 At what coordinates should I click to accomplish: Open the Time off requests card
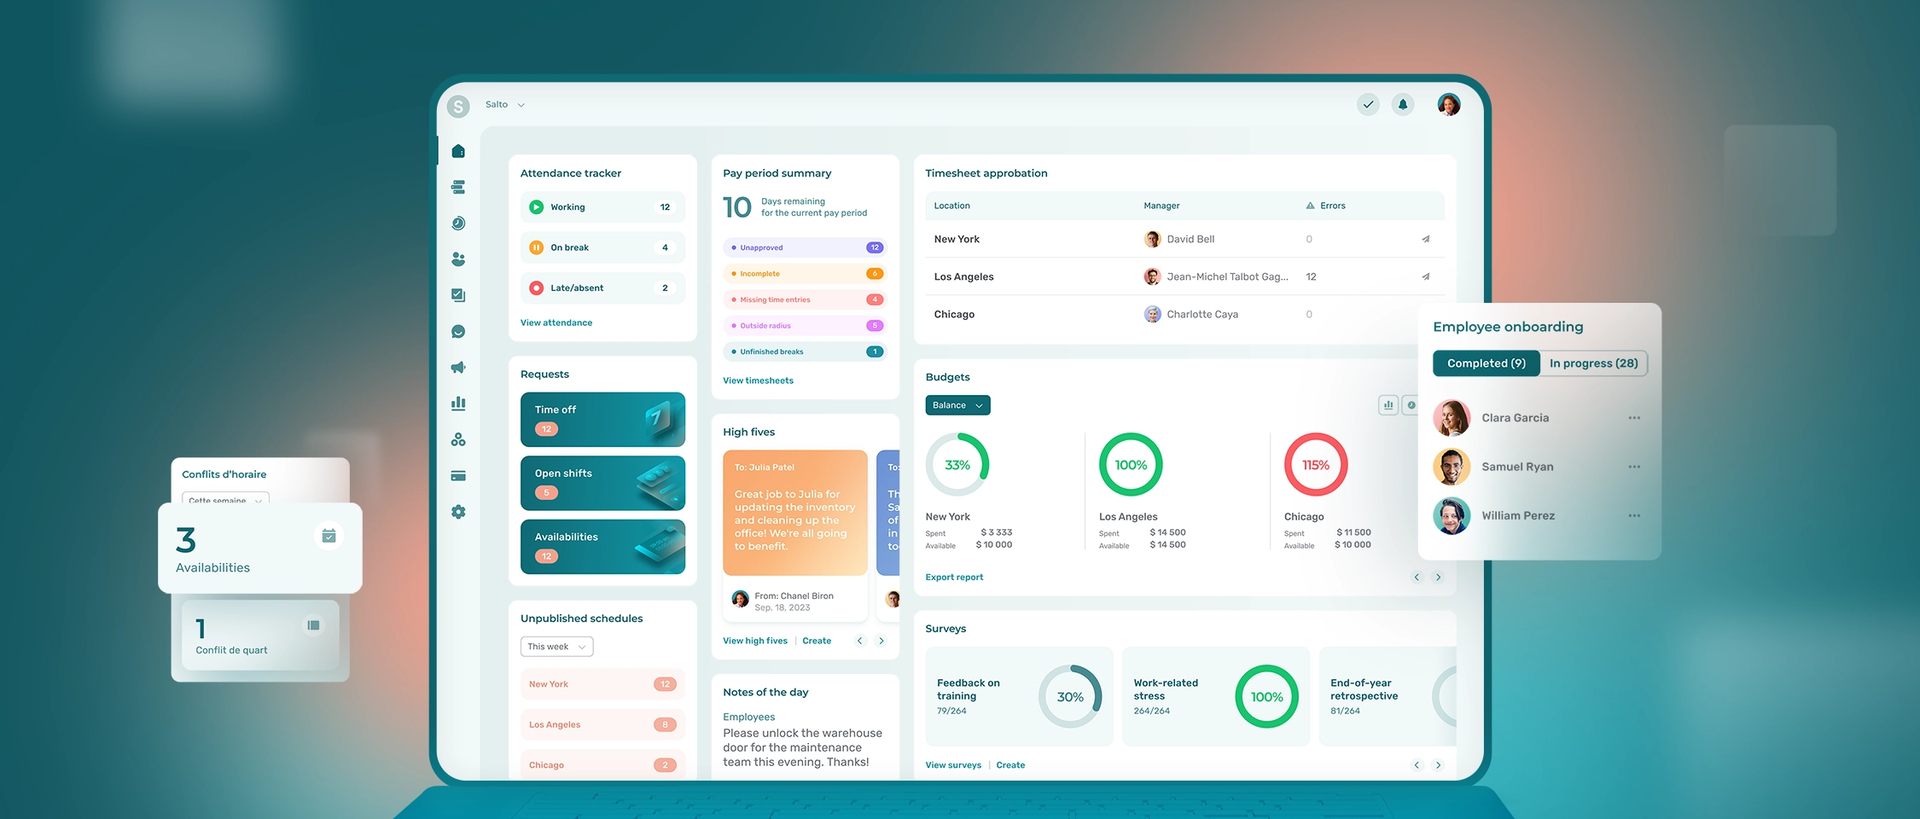tap(603, 419)
